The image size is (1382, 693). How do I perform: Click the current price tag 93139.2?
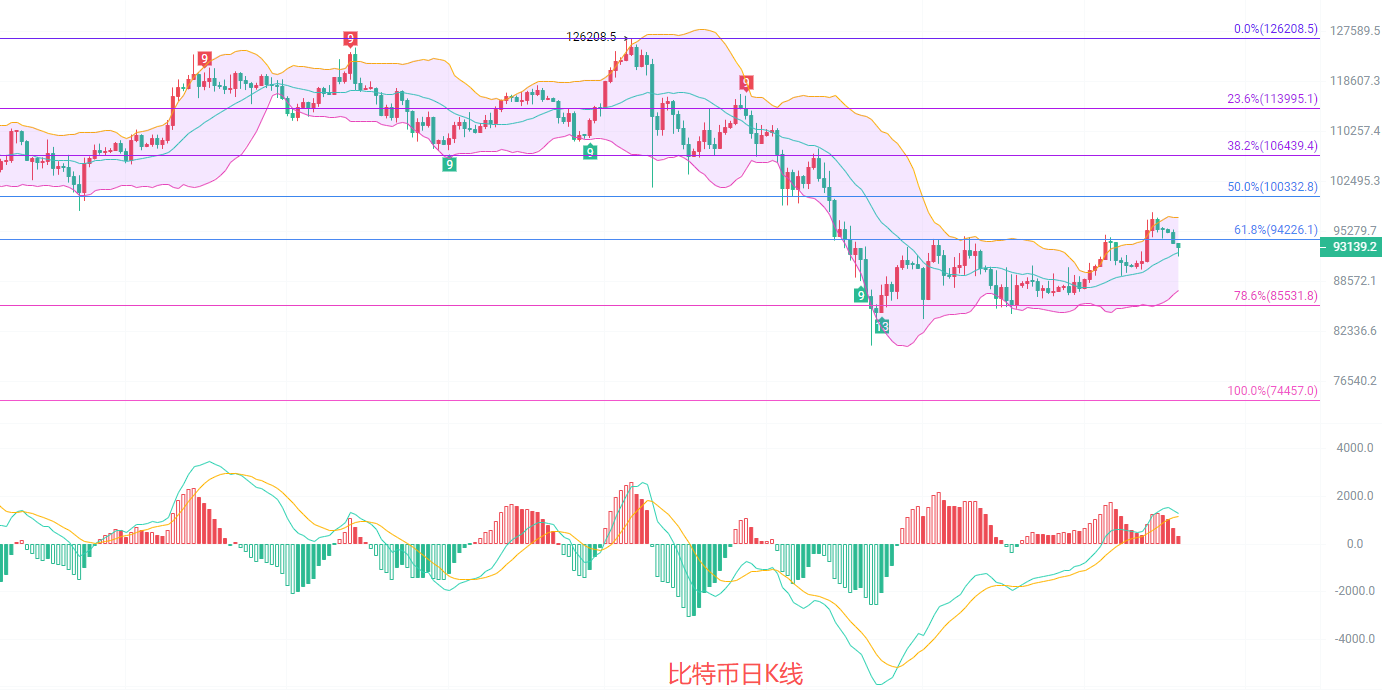point(1351,246)
